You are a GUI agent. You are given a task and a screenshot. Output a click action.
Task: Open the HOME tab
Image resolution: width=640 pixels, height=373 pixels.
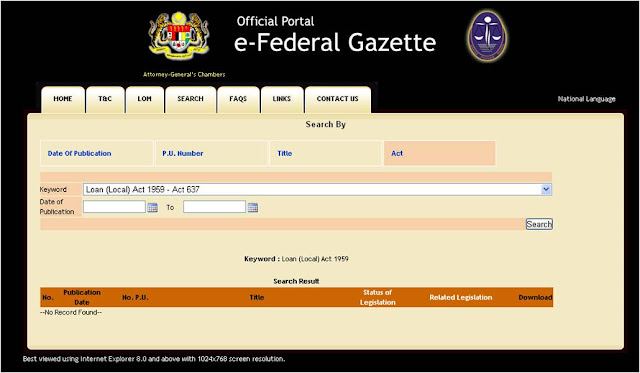point(63,99)
